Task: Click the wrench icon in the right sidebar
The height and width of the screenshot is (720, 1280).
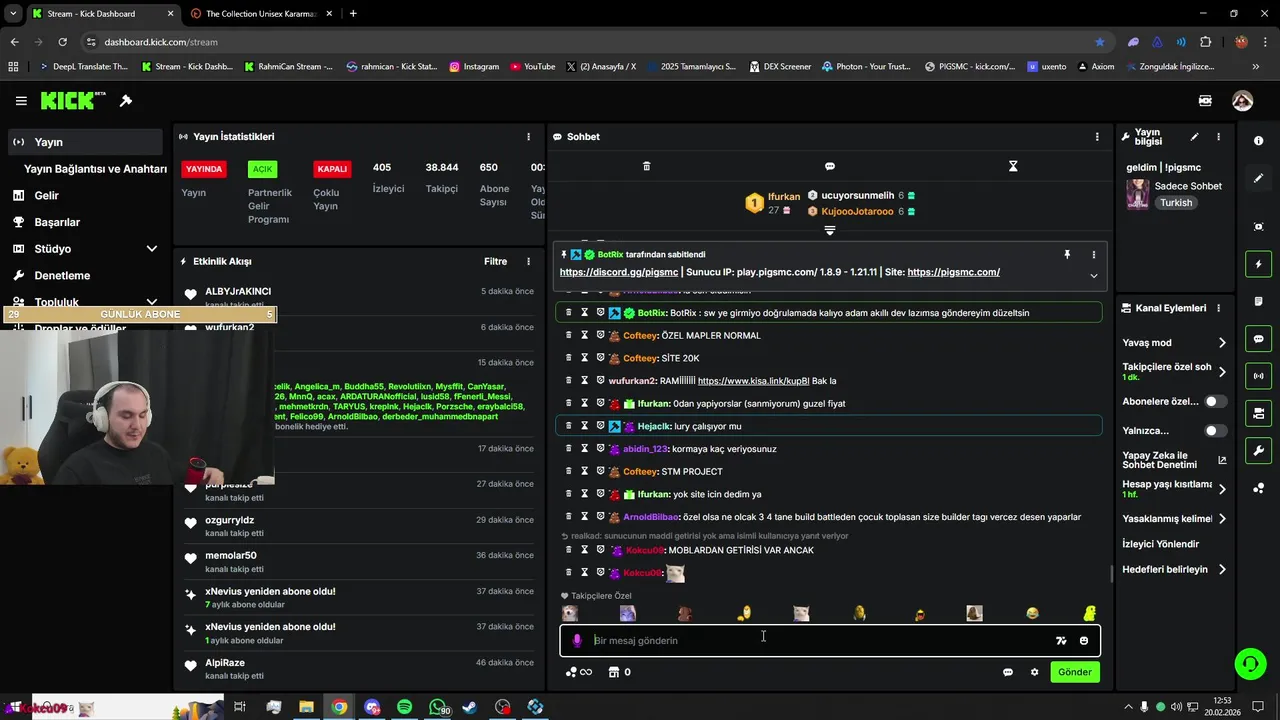Action: tap(1258, 451)
